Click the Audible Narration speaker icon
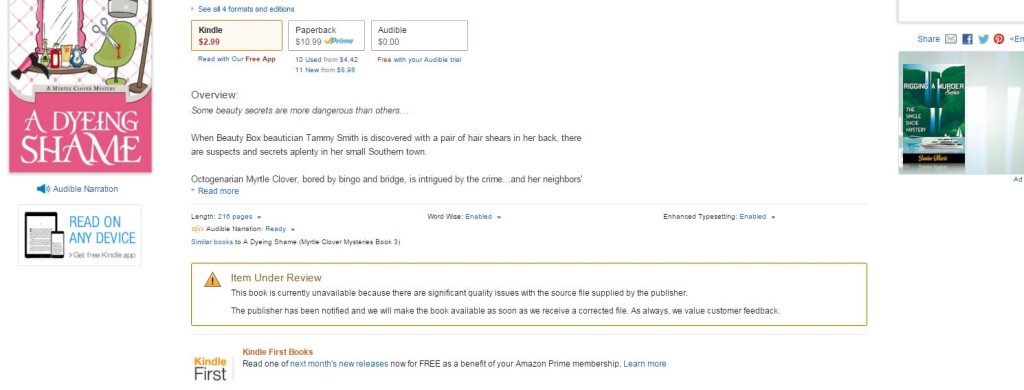1024x390 pixels. click(43, 189)
